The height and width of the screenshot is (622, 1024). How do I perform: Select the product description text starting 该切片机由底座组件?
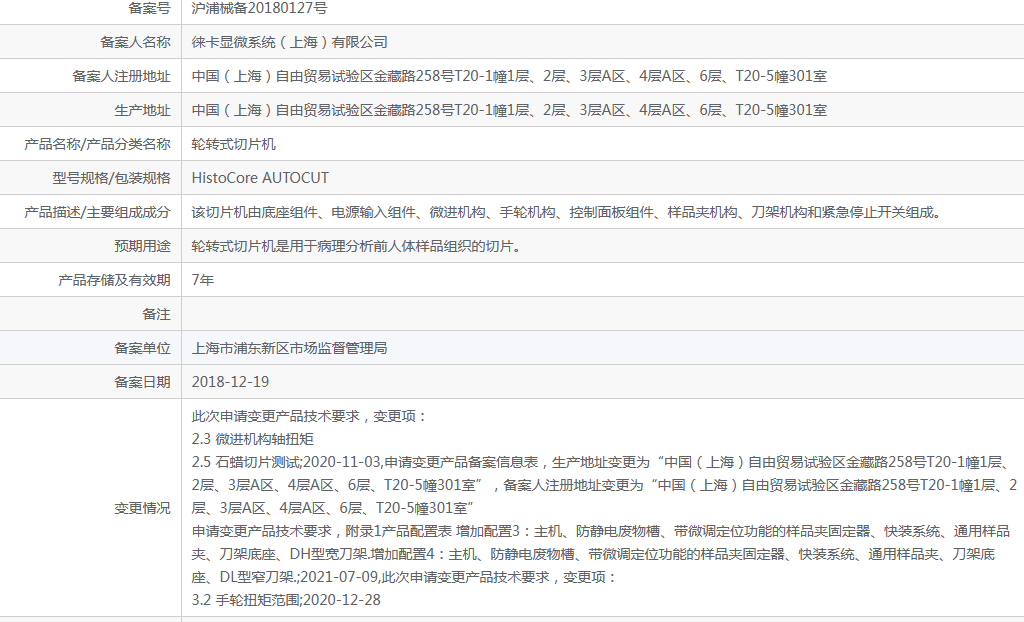click(567, 212)
